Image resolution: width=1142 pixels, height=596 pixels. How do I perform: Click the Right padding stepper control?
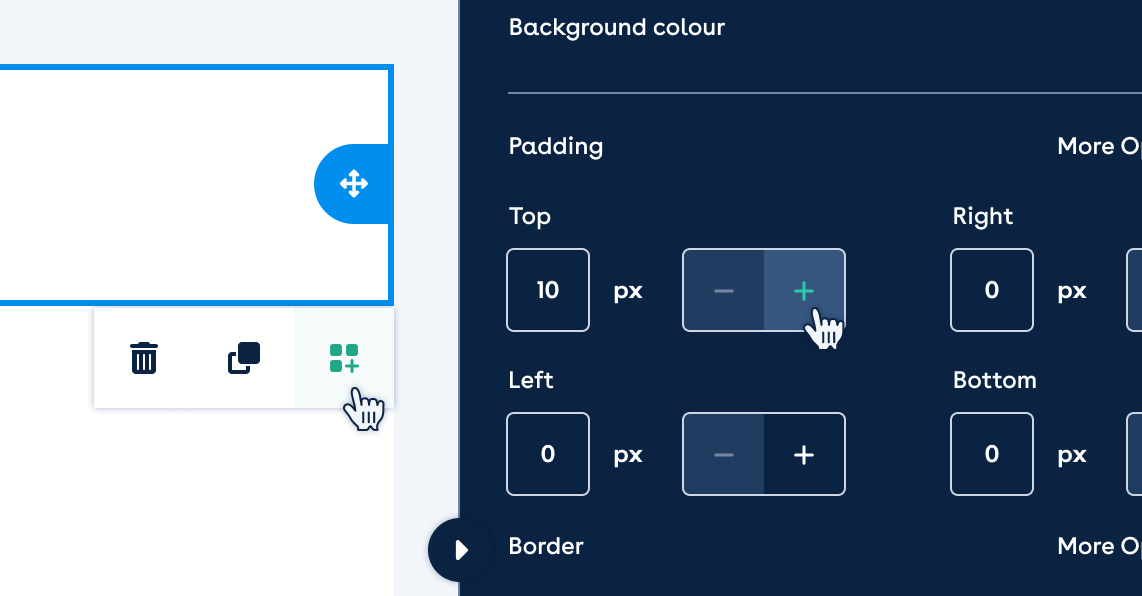(1134, 290)
